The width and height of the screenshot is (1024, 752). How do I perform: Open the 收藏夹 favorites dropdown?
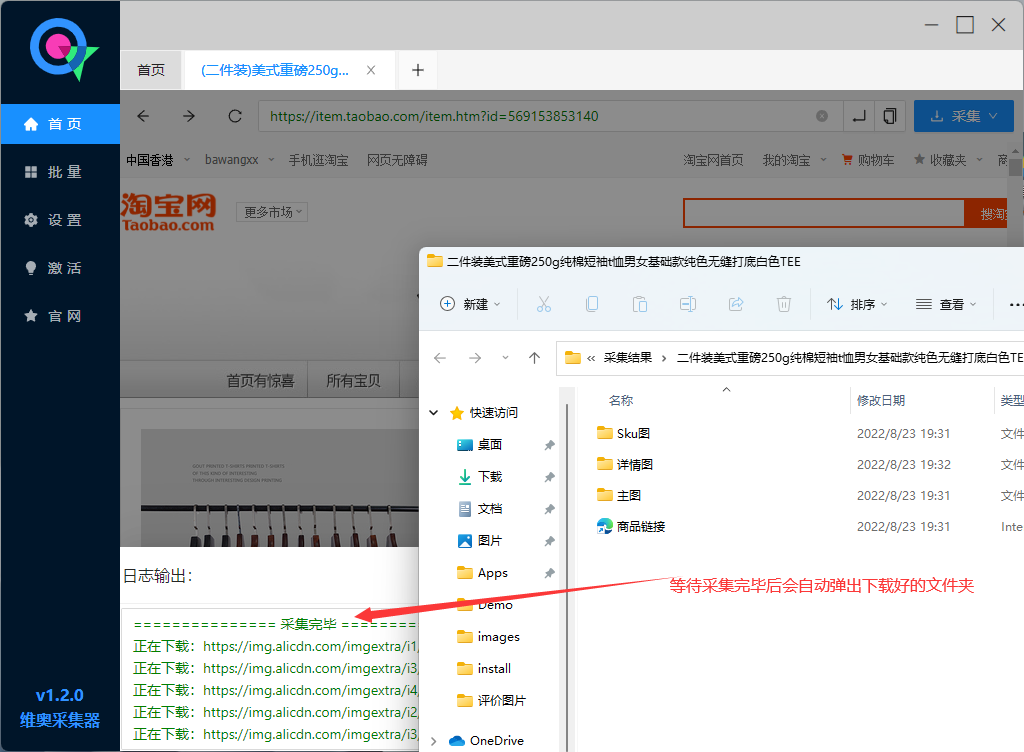[948, 160]
